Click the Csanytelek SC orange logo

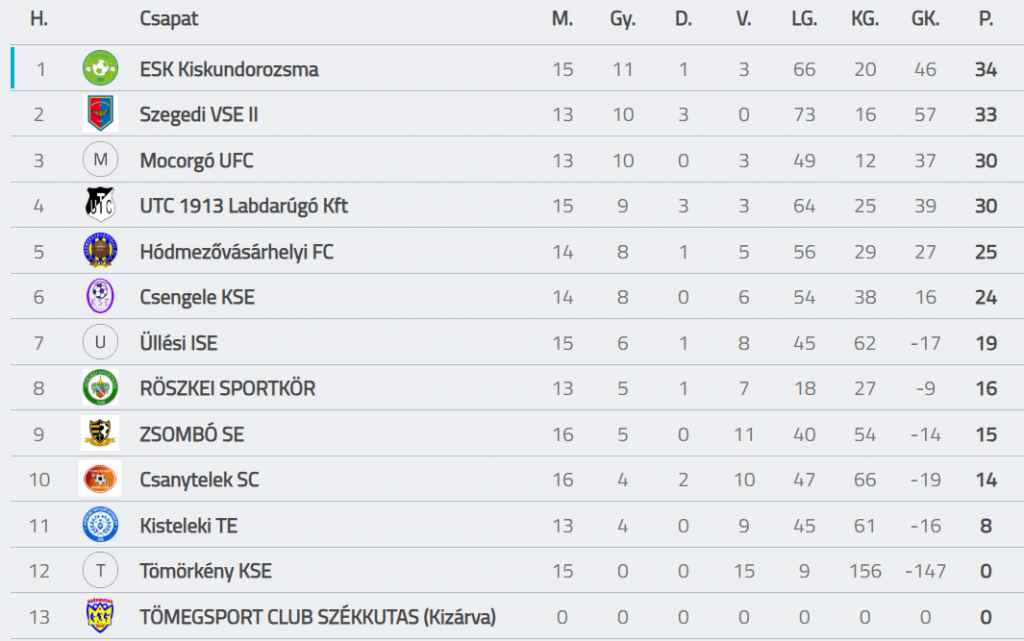click(x=100, y=480)
